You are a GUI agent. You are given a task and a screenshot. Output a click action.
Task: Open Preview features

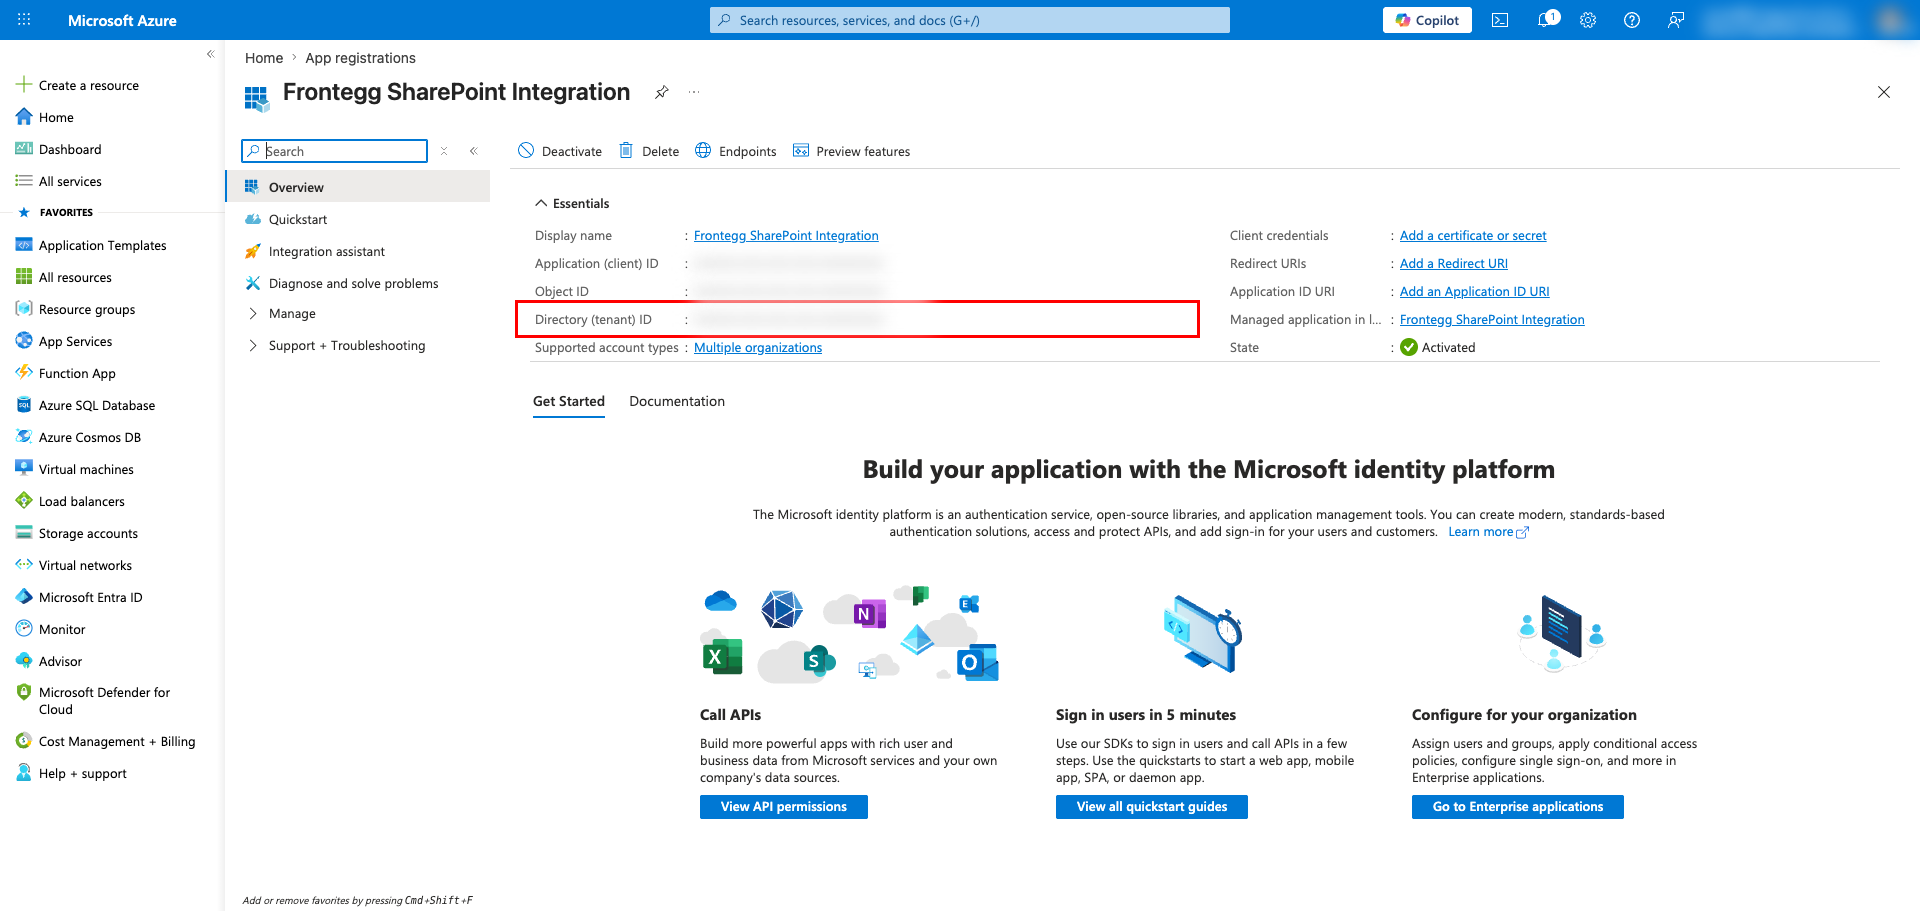(852, 151)
